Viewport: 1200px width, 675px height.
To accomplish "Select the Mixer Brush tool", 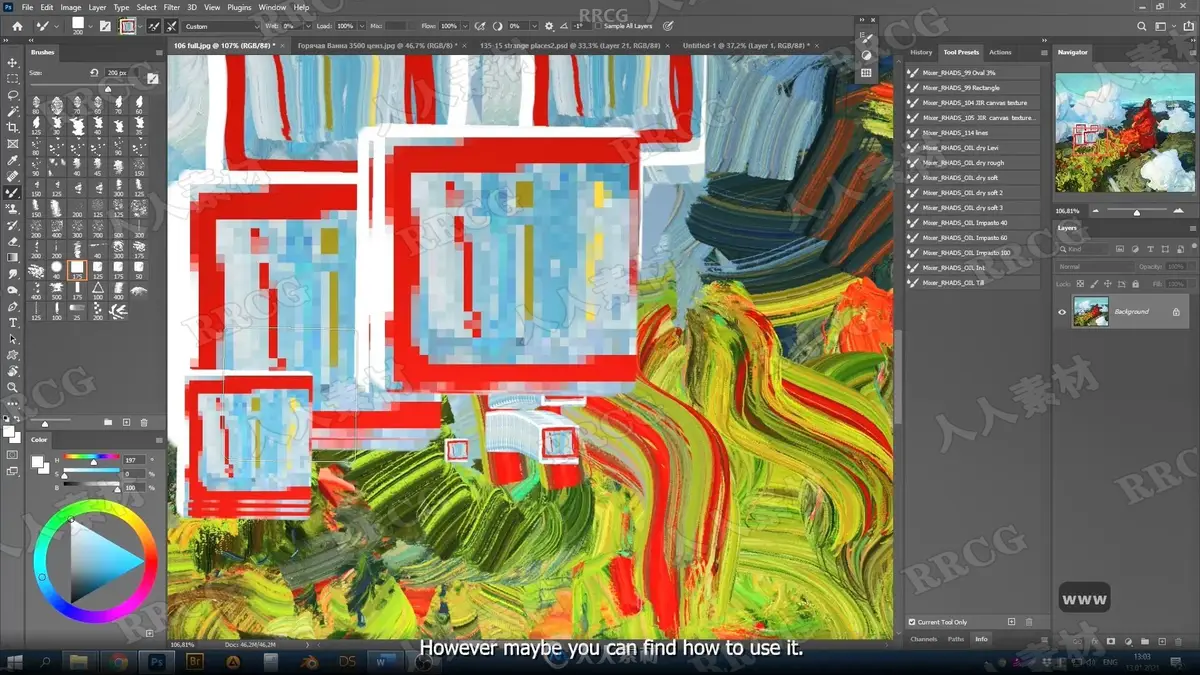I will point(13,192).
